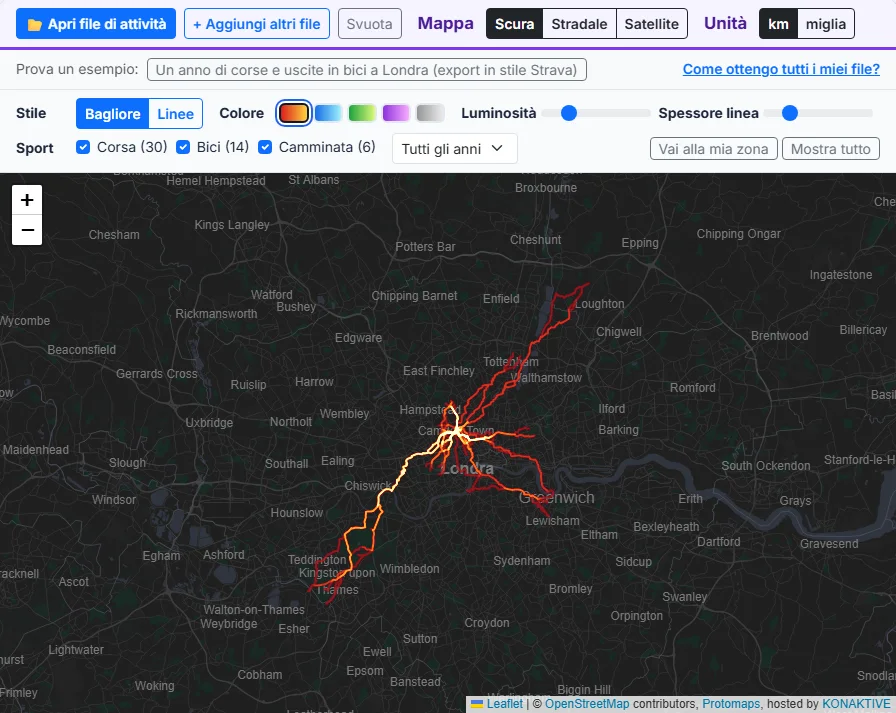Click the Slough label on map
The height and width of the screenshot is (713, 896).
tap(127, 463)
